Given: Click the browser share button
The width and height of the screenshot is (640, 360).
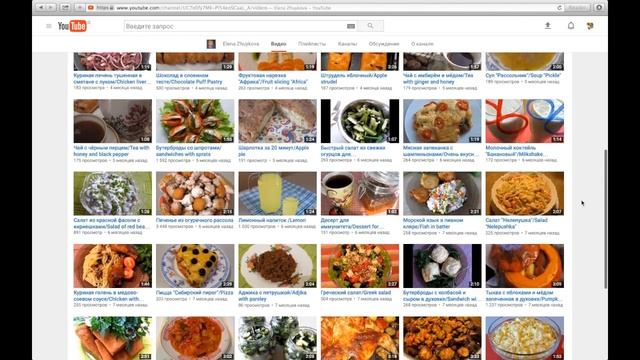Looking at the screenshot, I should [x=65, y=7].
